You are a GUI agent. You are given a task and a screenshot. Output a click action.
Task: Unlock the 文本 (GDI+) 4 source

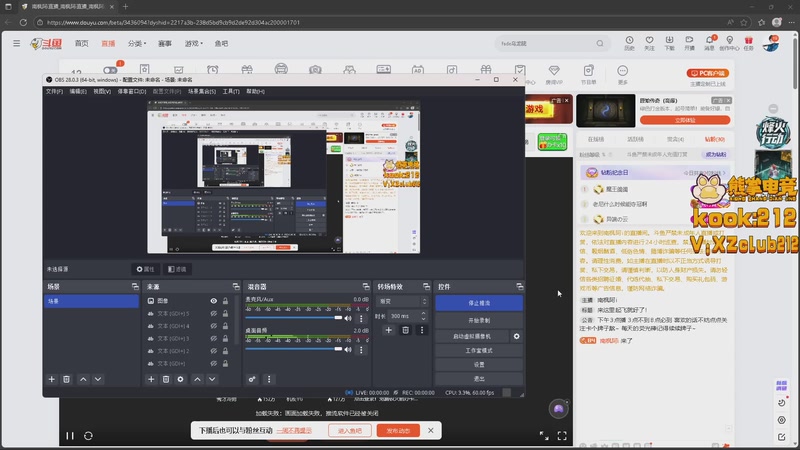(x=225, y=326)
